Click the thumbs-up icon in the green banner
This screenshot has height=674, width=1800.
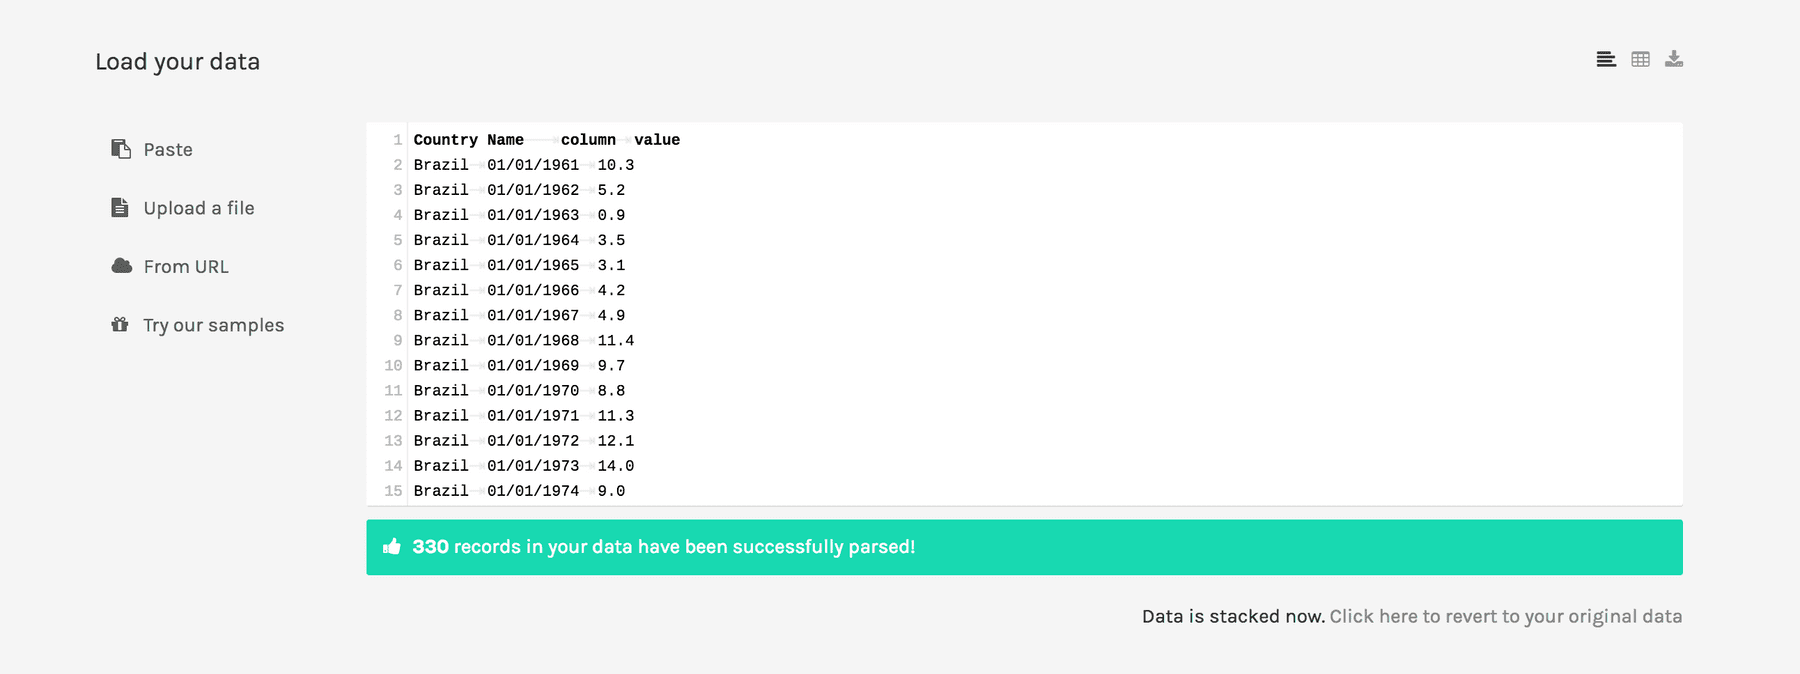click(x=392, y=546)
